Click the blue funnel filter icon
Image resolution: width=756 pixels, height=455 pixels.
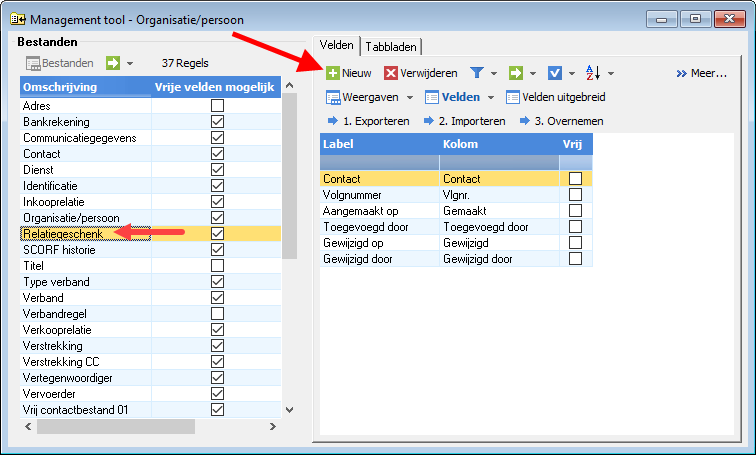tap(477, 73)
